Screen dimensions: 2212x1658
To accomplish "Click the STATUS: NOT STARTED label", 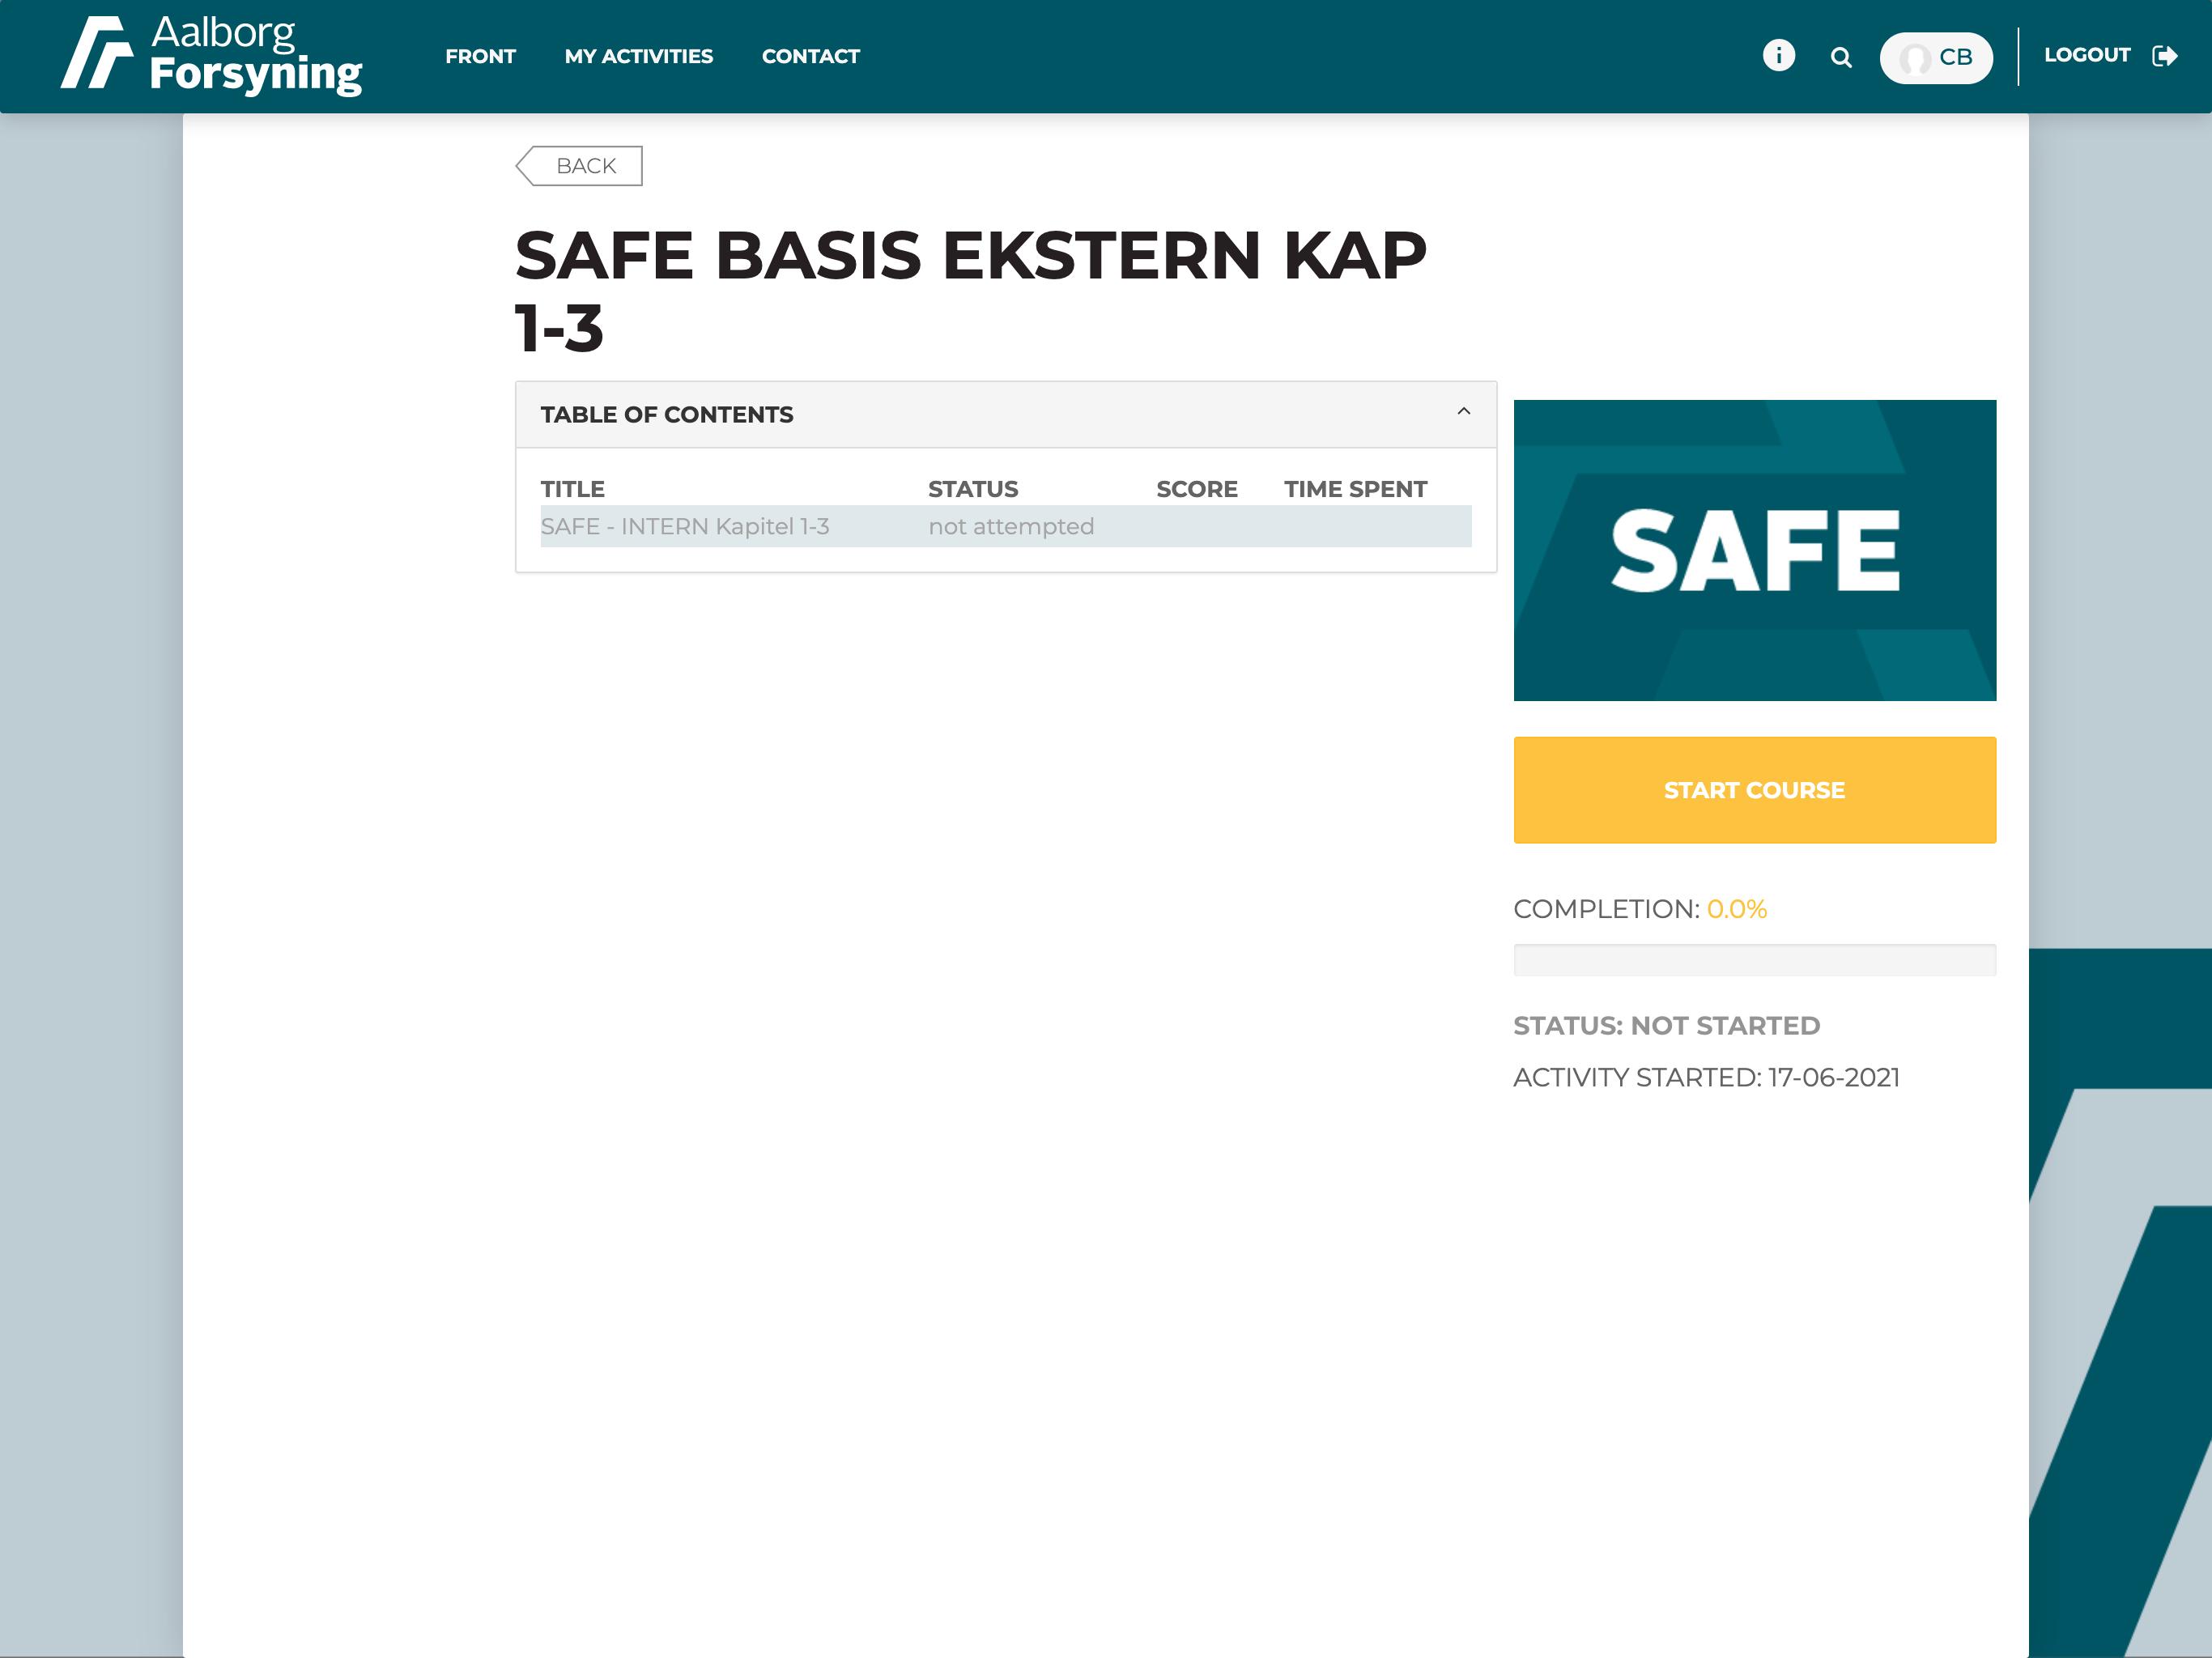I will click(x=1666, y=1026).
